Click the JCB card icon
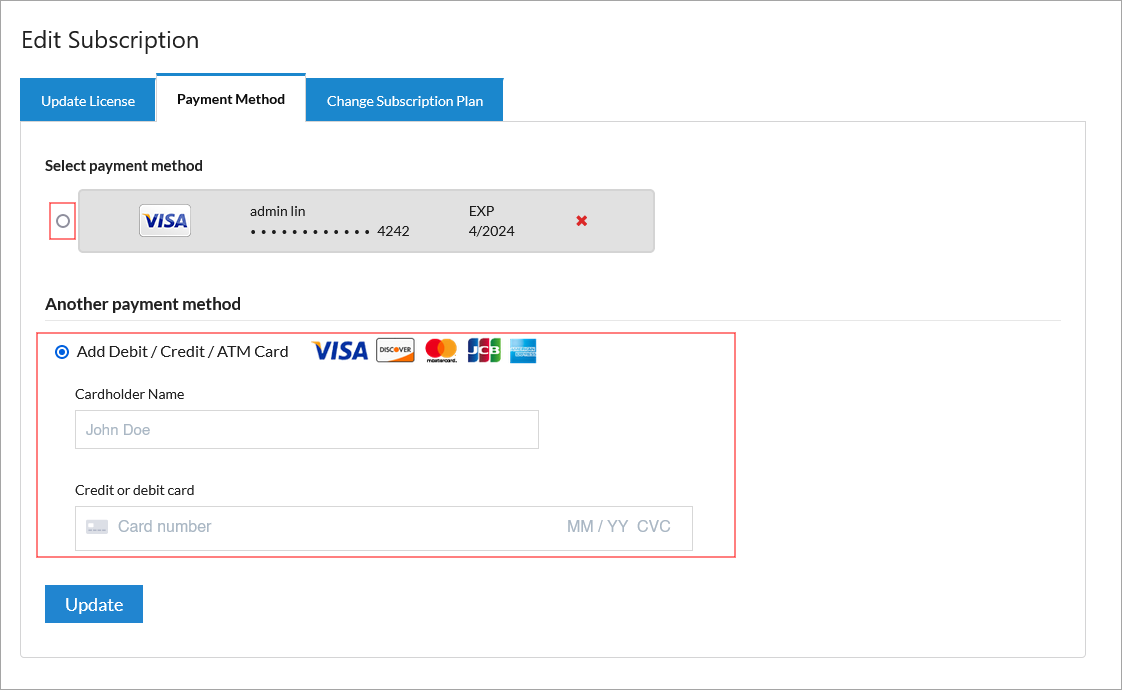The width and height of the screenshot is (1122, 690). point(484,350)
